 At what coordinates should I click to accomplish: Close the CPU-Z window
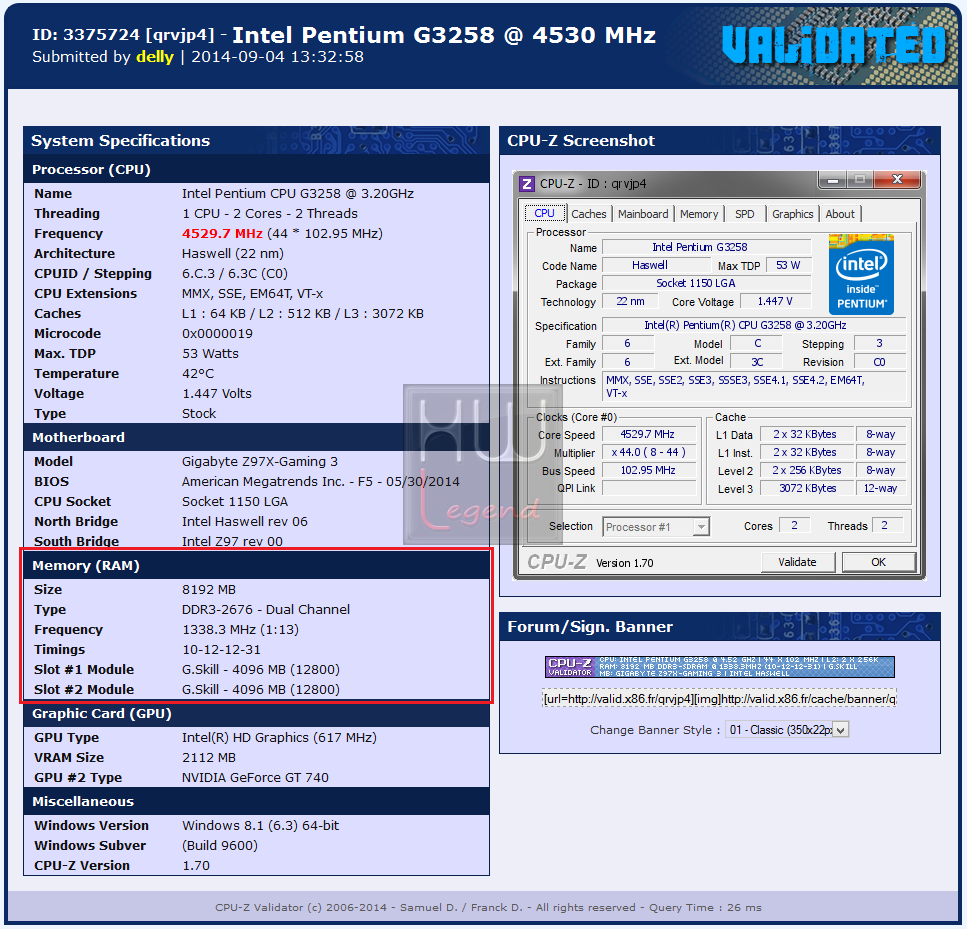click(x=897, y=180)
